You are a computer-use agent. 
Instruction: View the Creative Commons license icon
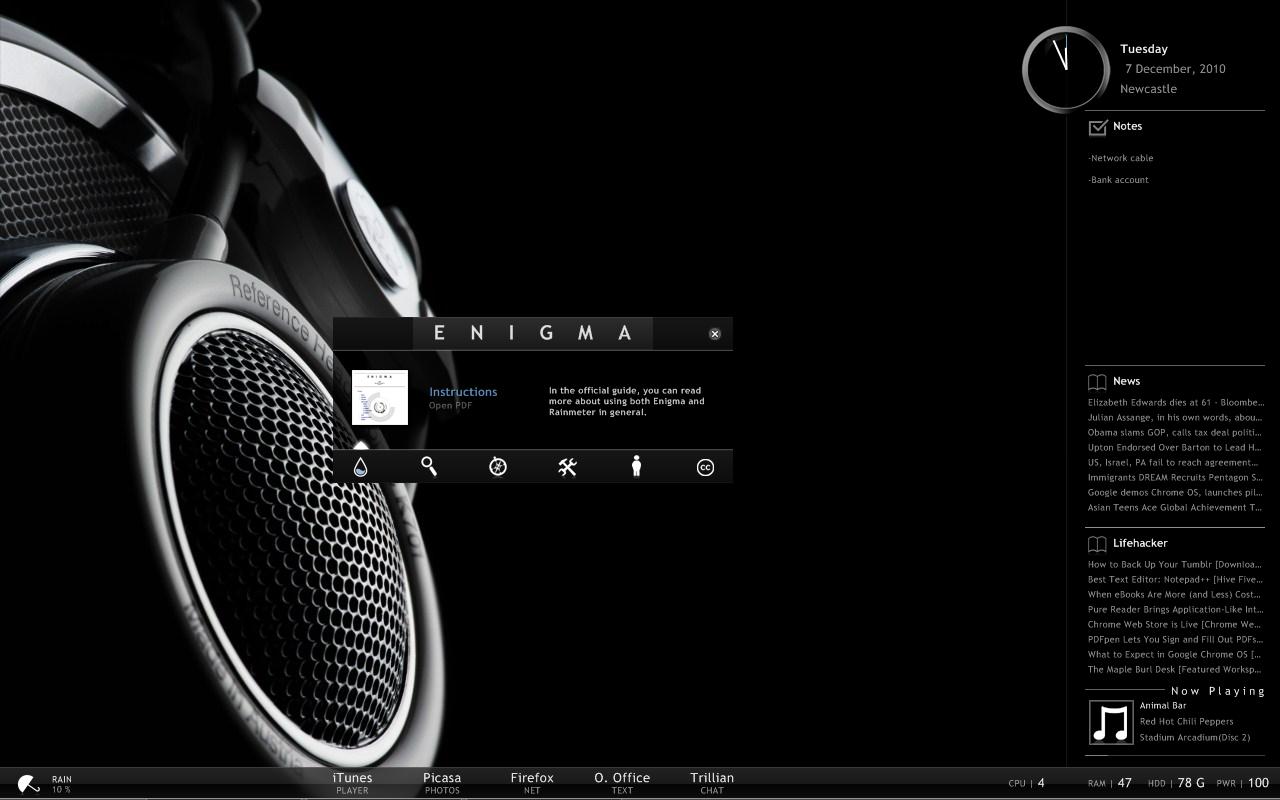[705, 466]
